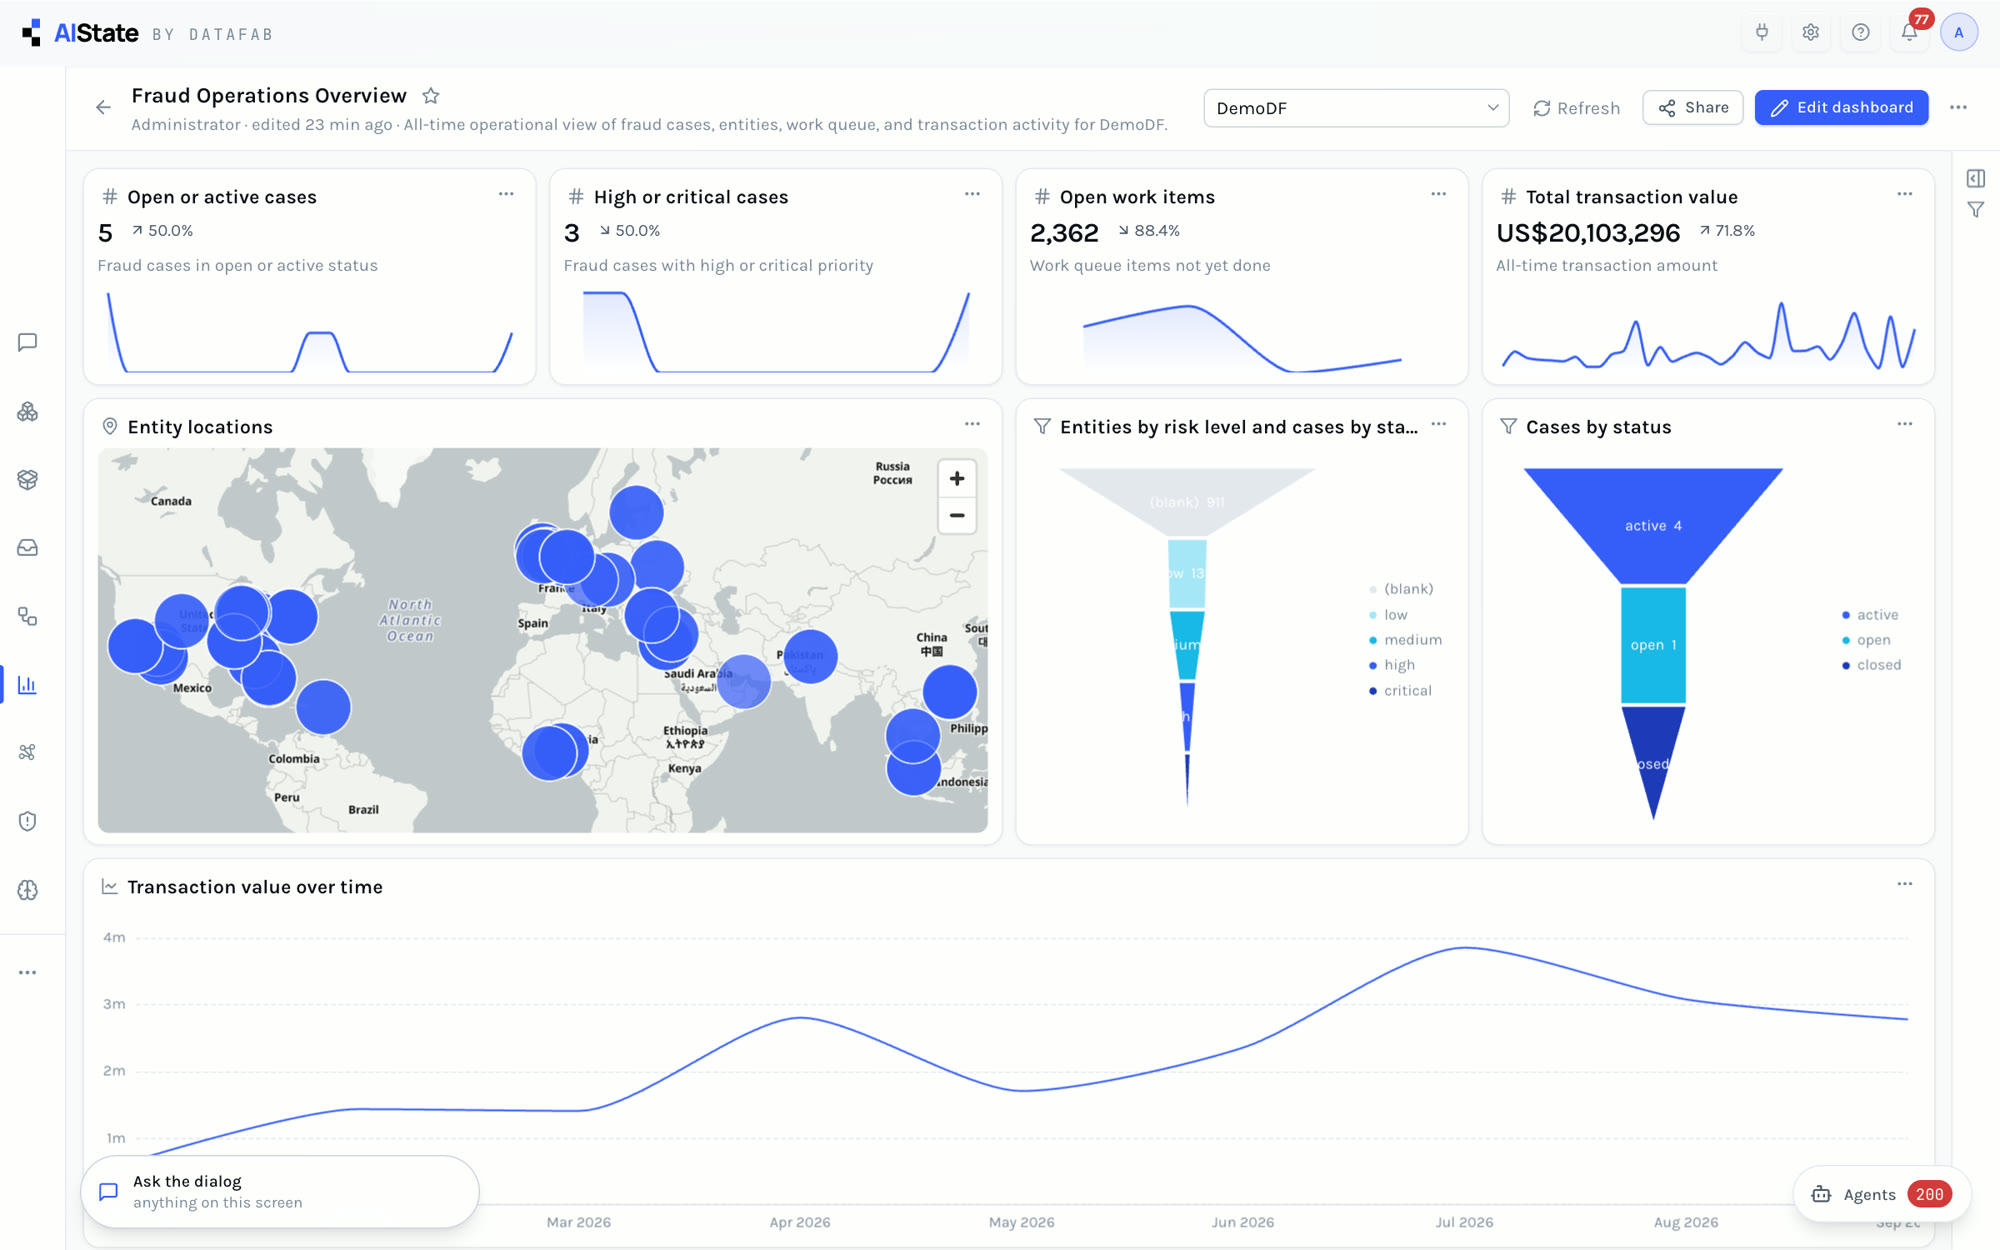
Task: Open the shield security icon in the sidebar
Action: pos(28,821)
